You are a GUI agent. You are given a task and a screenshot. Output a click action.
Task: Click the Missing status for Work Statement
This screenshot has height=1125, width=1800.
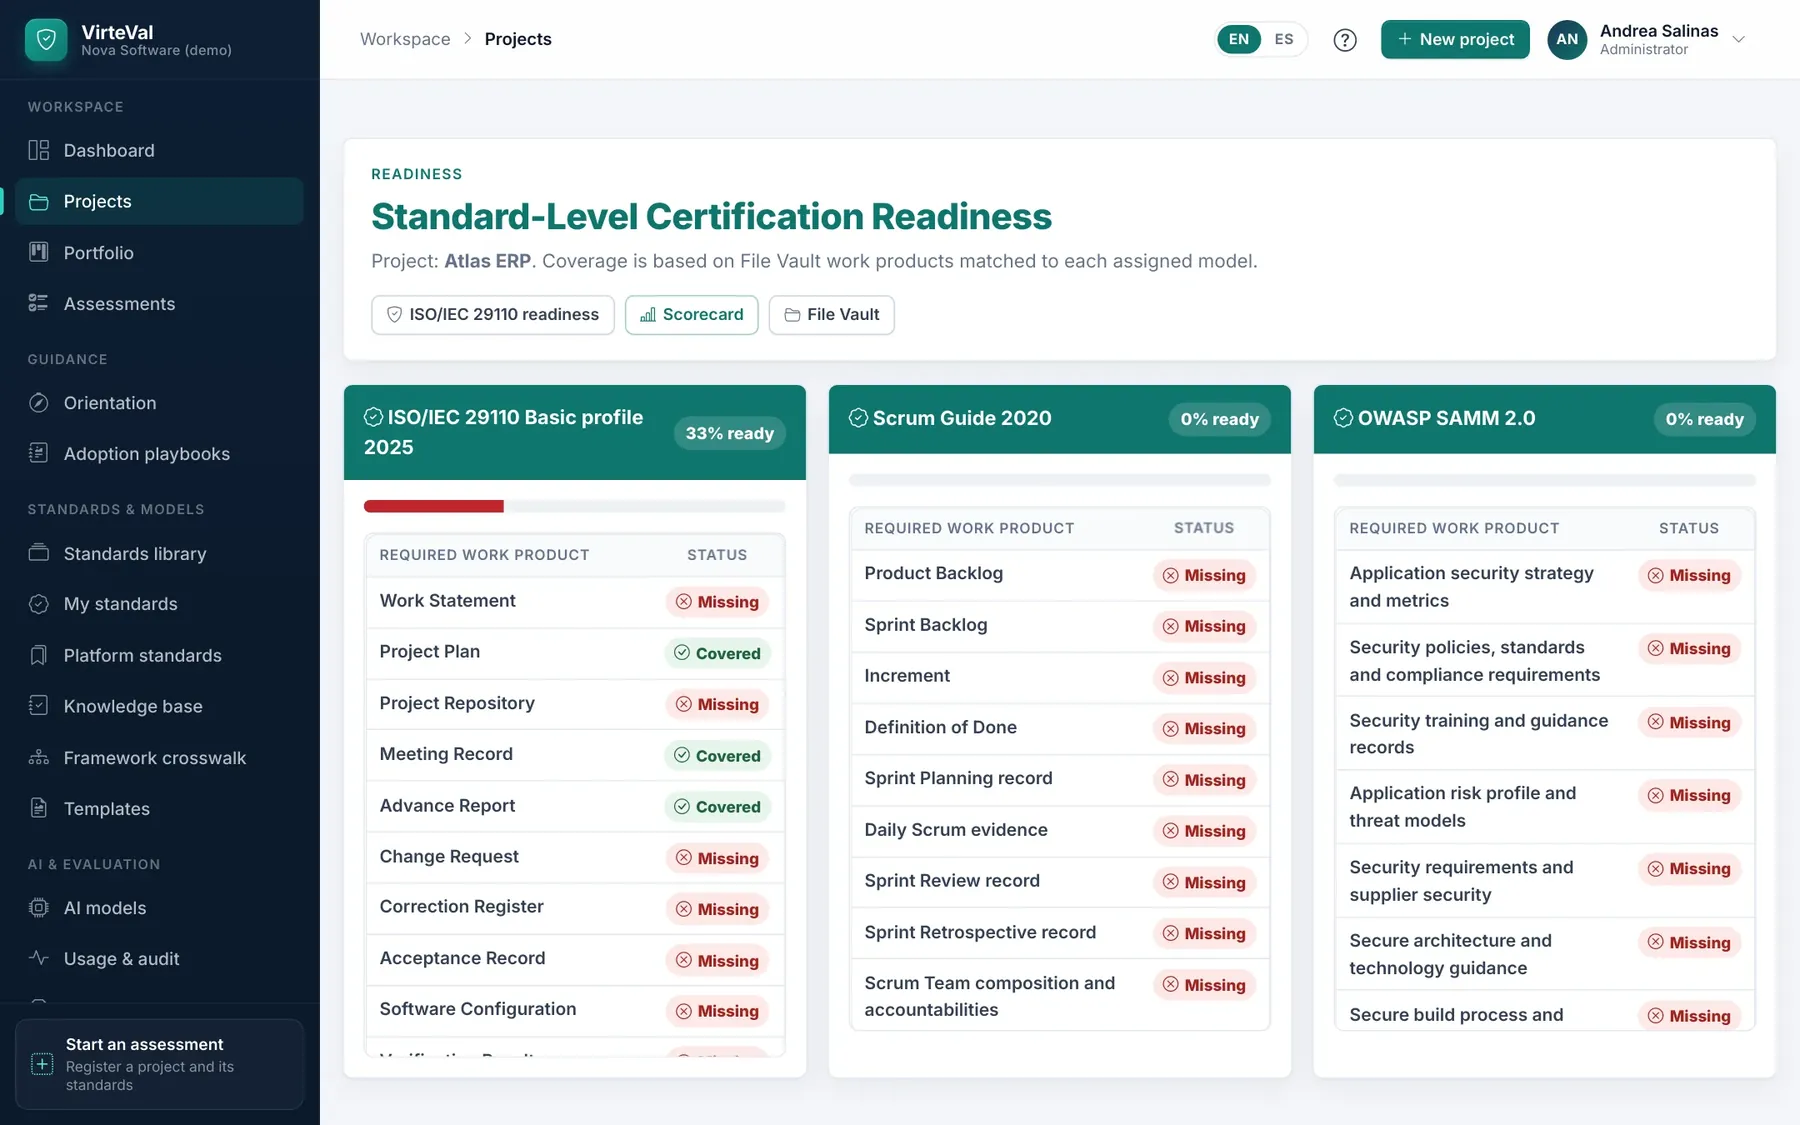point(718,602)
